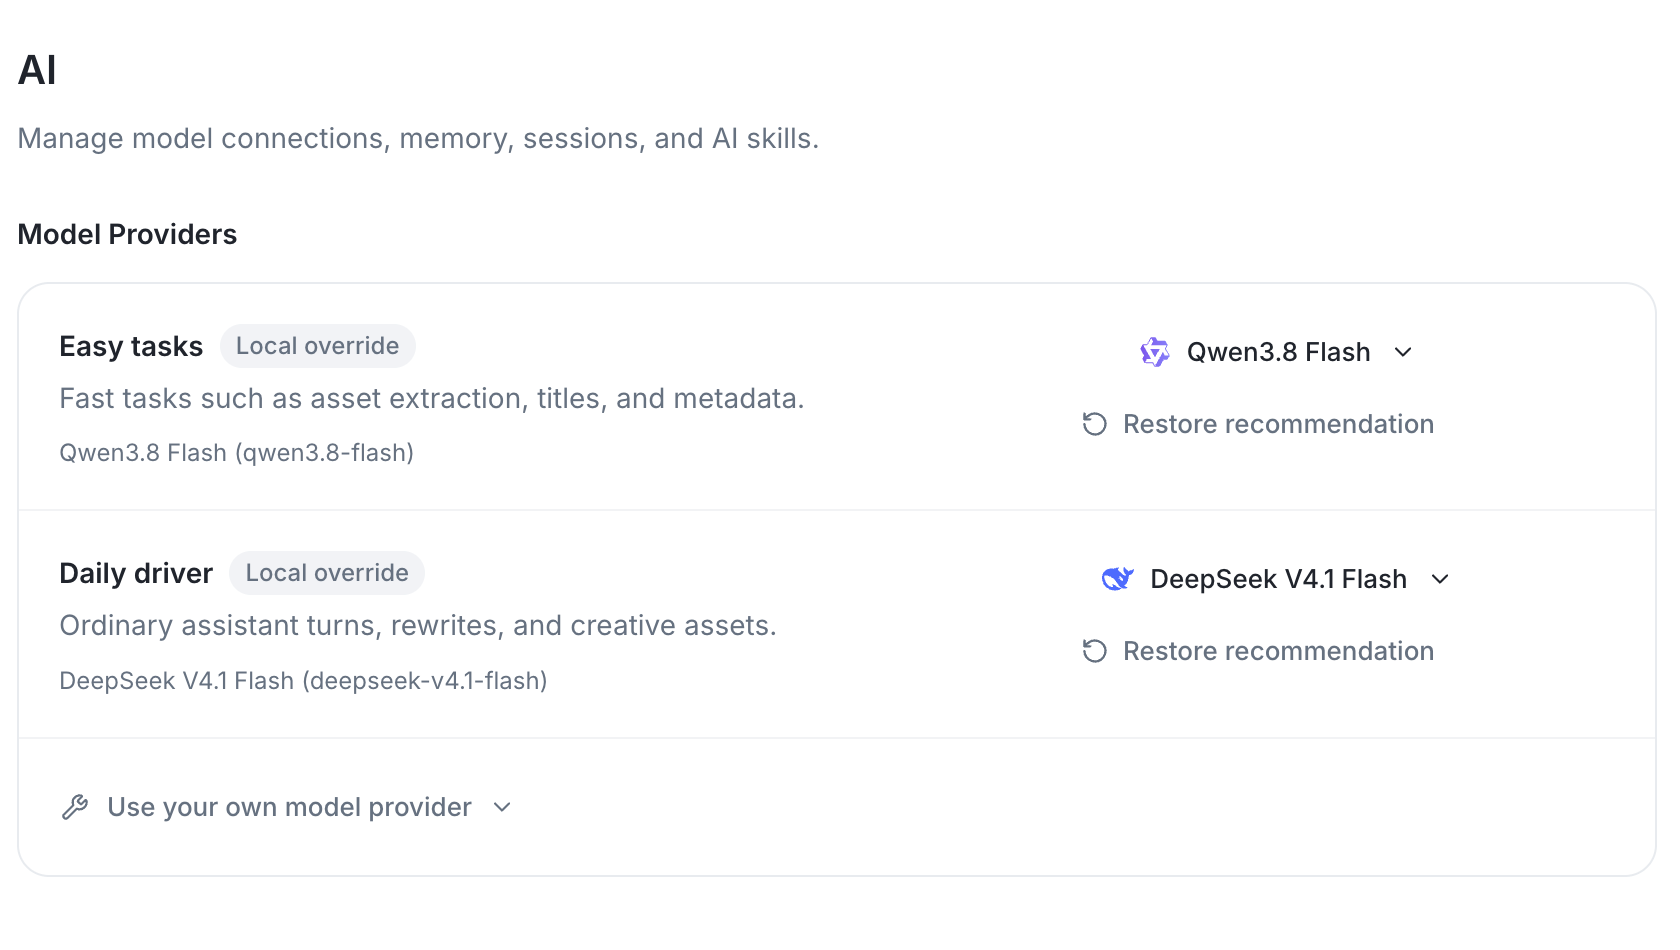1680x950 pixels.
Task: Click the text Qwen3.8 Flash (qwen3.8-flash)
Action: 237,453
